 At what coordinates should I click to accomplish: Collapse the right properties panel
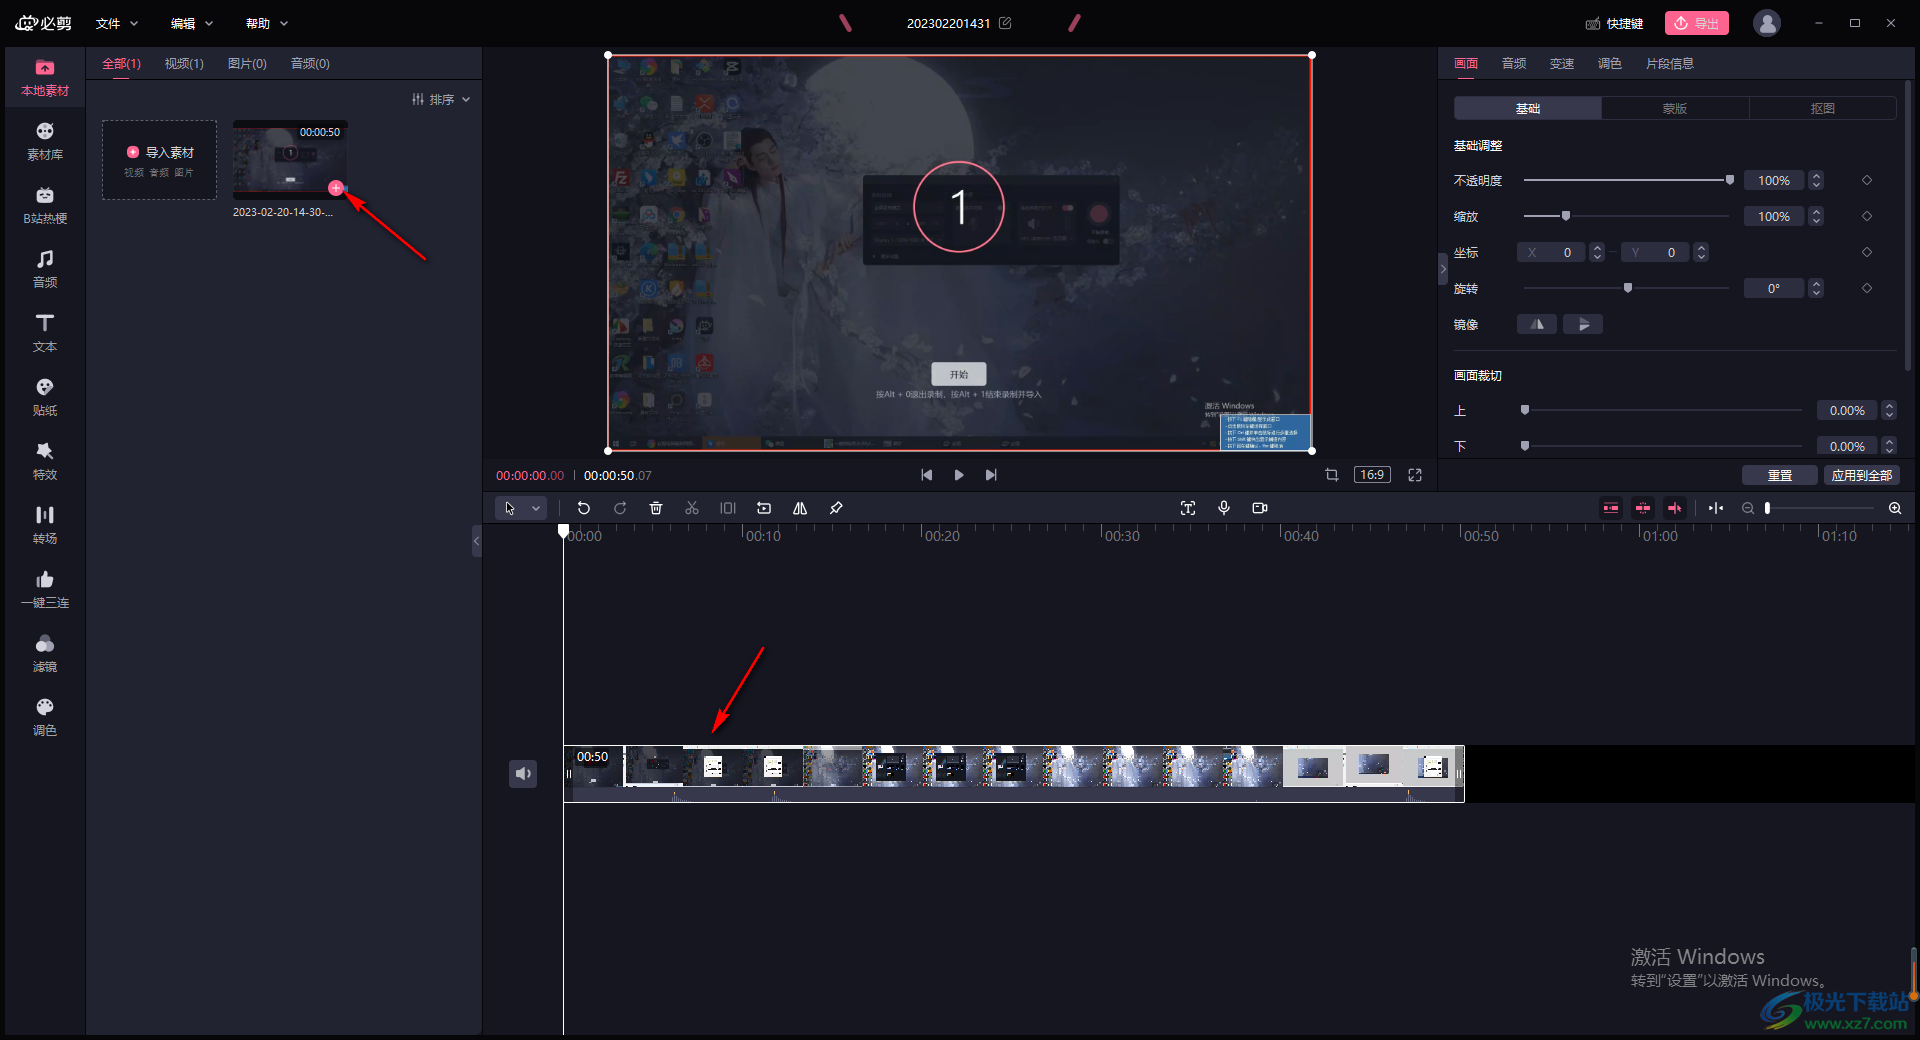pos(1443,269)
